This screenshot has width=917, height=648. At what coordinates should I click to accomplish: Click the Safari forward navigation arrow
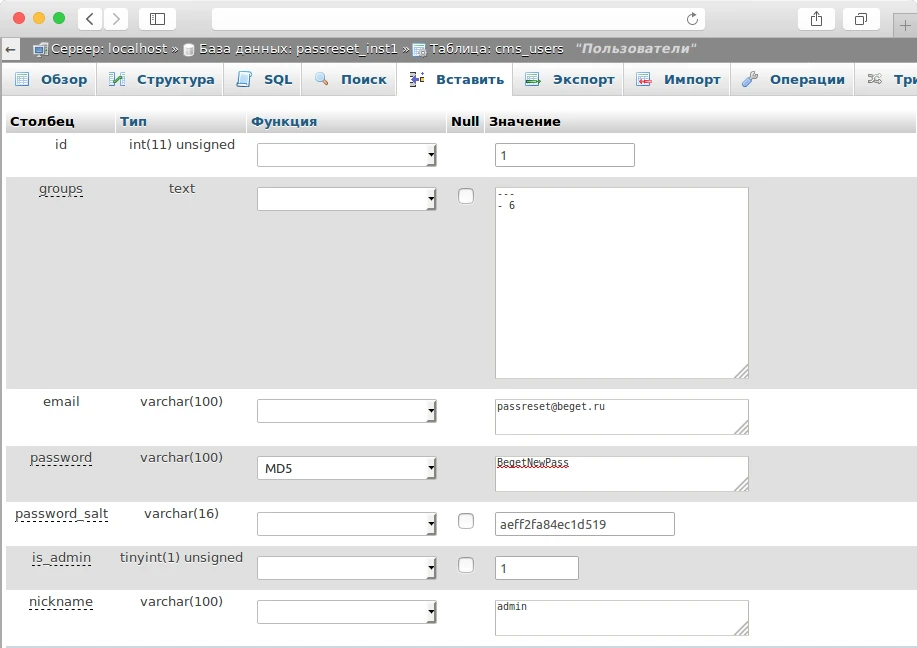[116, 19]
